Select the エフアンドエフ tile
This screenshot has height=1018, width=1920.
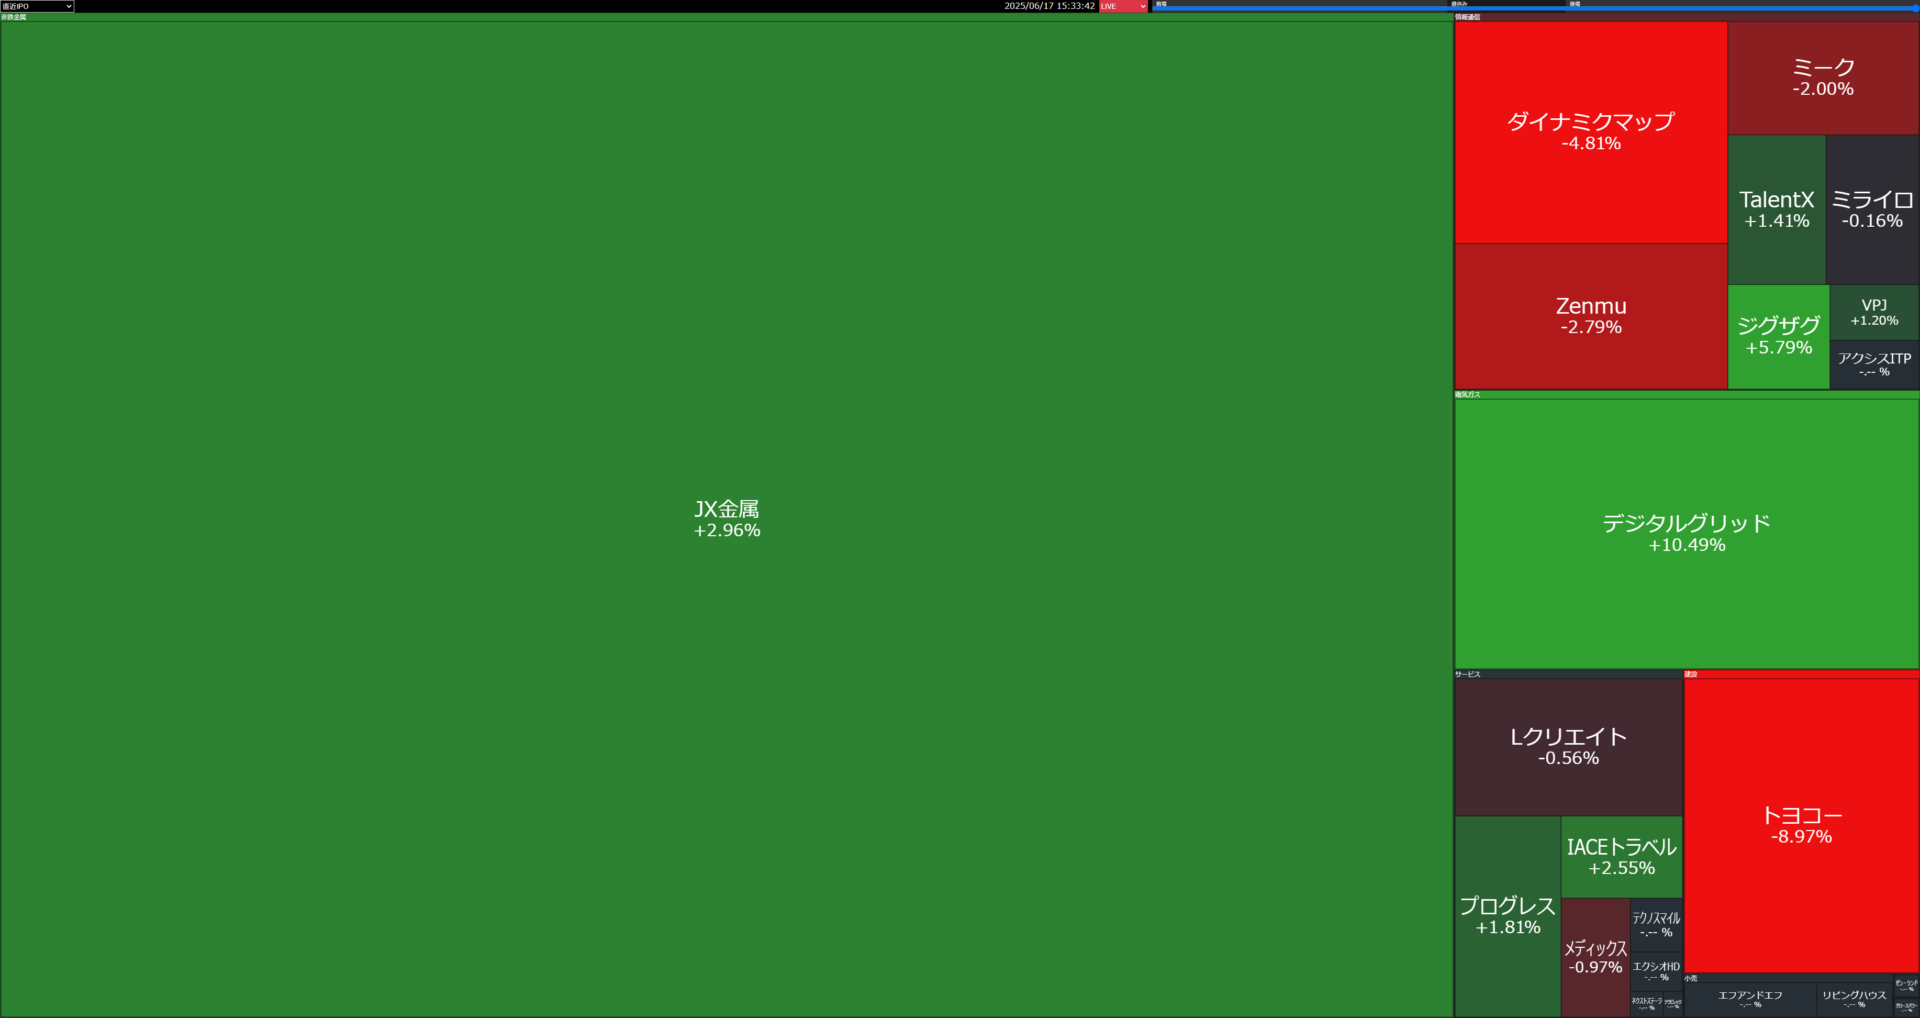1750,999
